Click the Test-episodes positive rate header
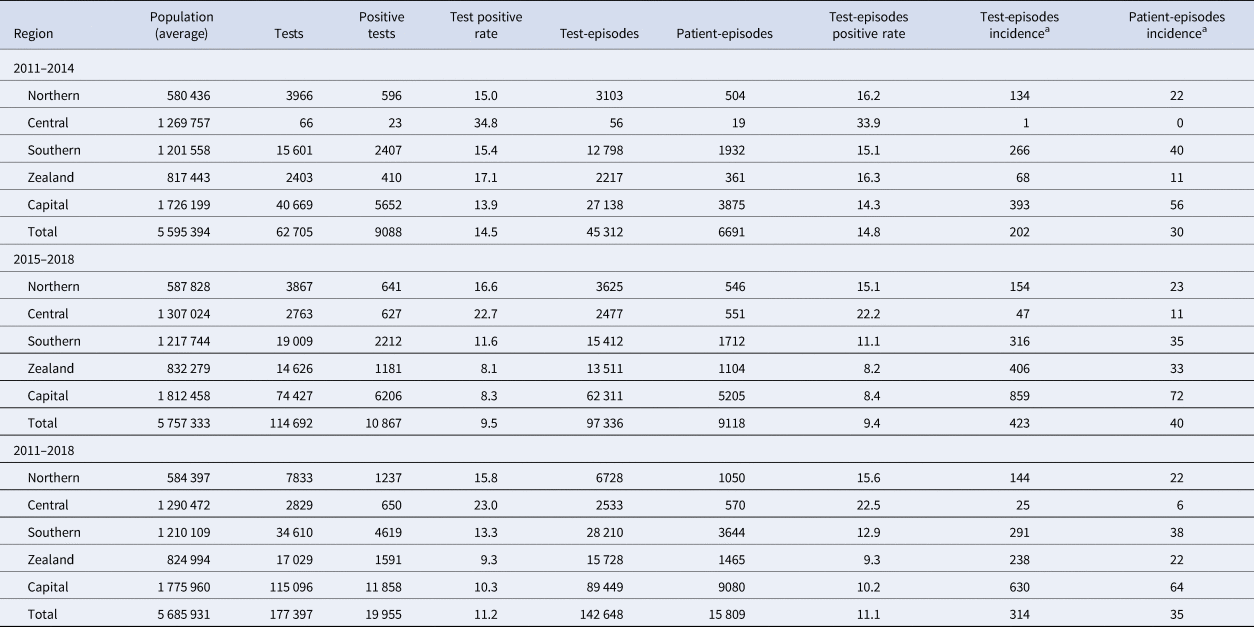Viewport: 1254px width, 627px height. pyautogui.click(x=867, y=25)
